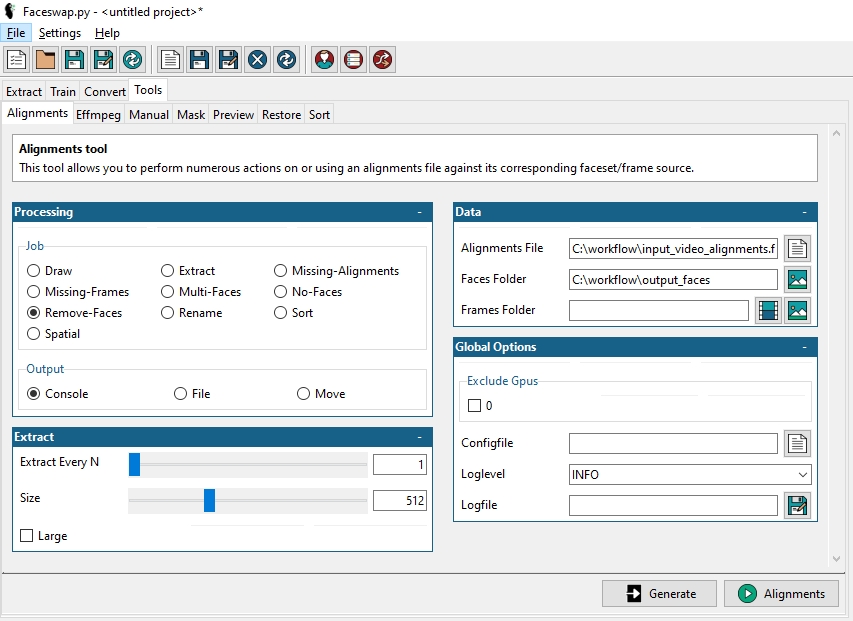Choose Logfile save location icon
The image size is (853, 621).
pos(797,505)
